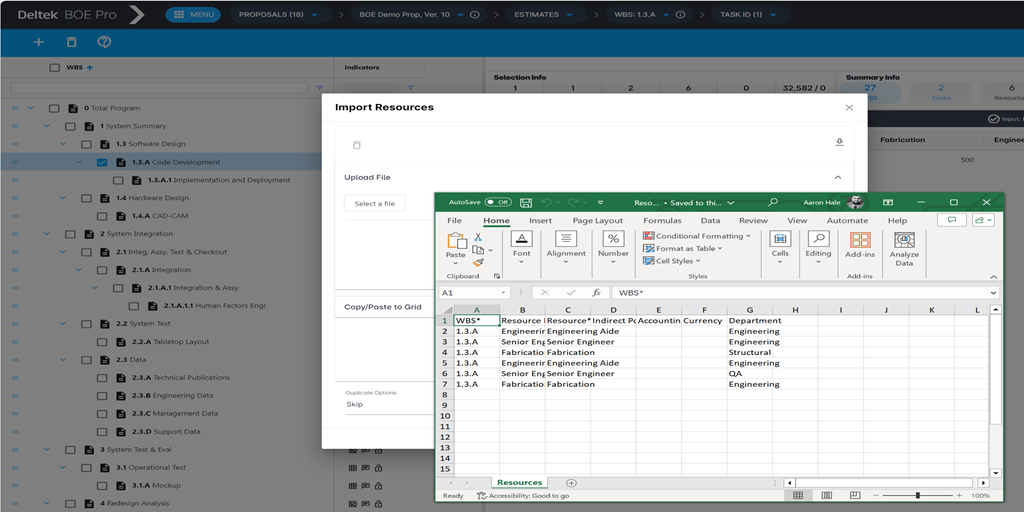Click the help question mark icon in toolbar
1024x512 pixels.
click(x=104, y=42)
